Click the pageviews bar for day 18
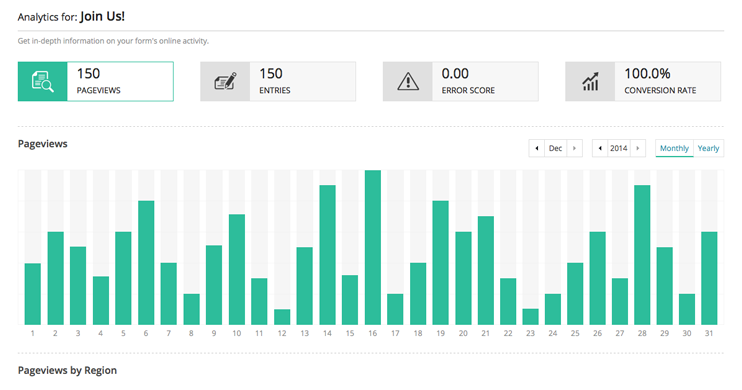Viewport: 742px width, 390px height. click(x=418, y=293)
